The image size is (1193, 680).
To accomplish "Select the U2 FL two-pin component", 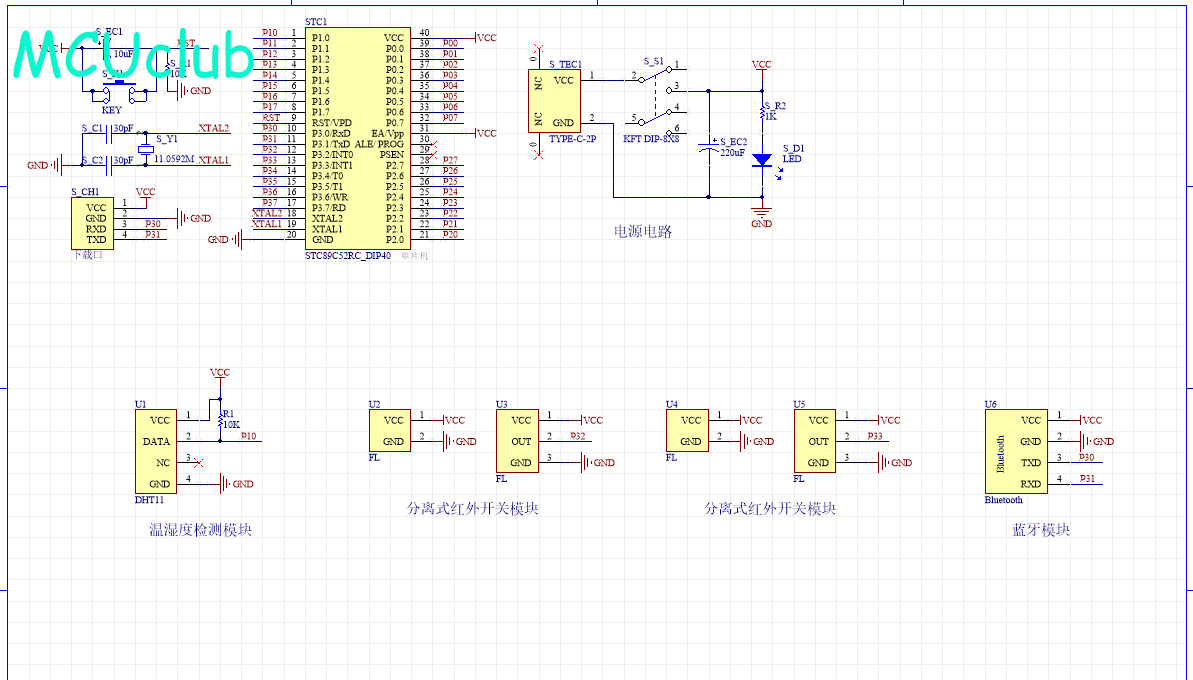I will (x=393, y=431).
